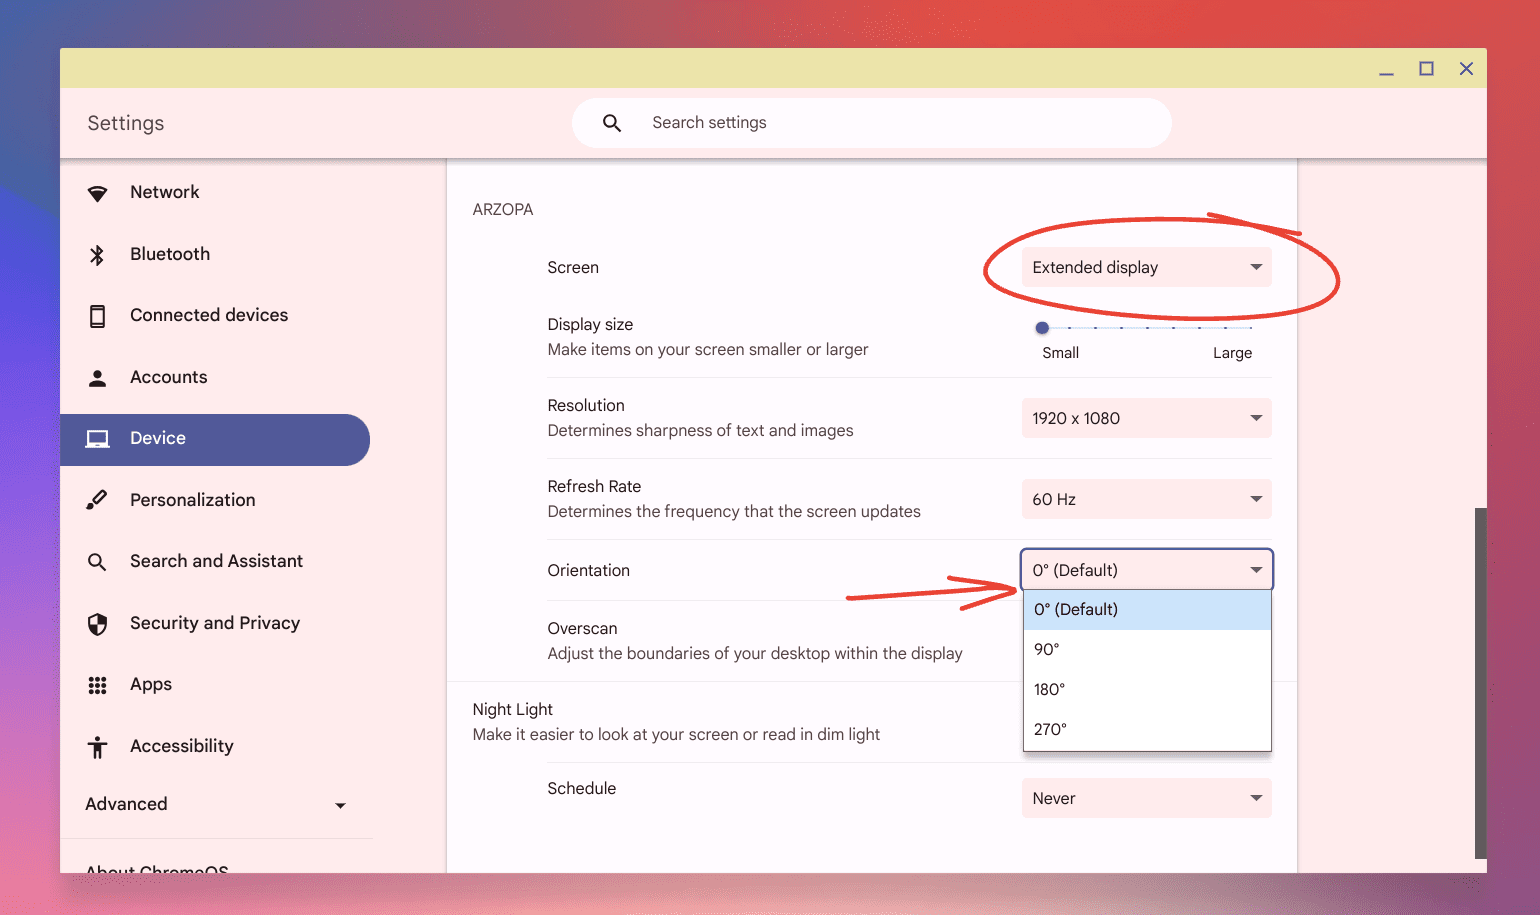Open the Refresh Rate 60 Hz dropdown
Viewport: 1540px width, 915px height.
coord(1146,499)
